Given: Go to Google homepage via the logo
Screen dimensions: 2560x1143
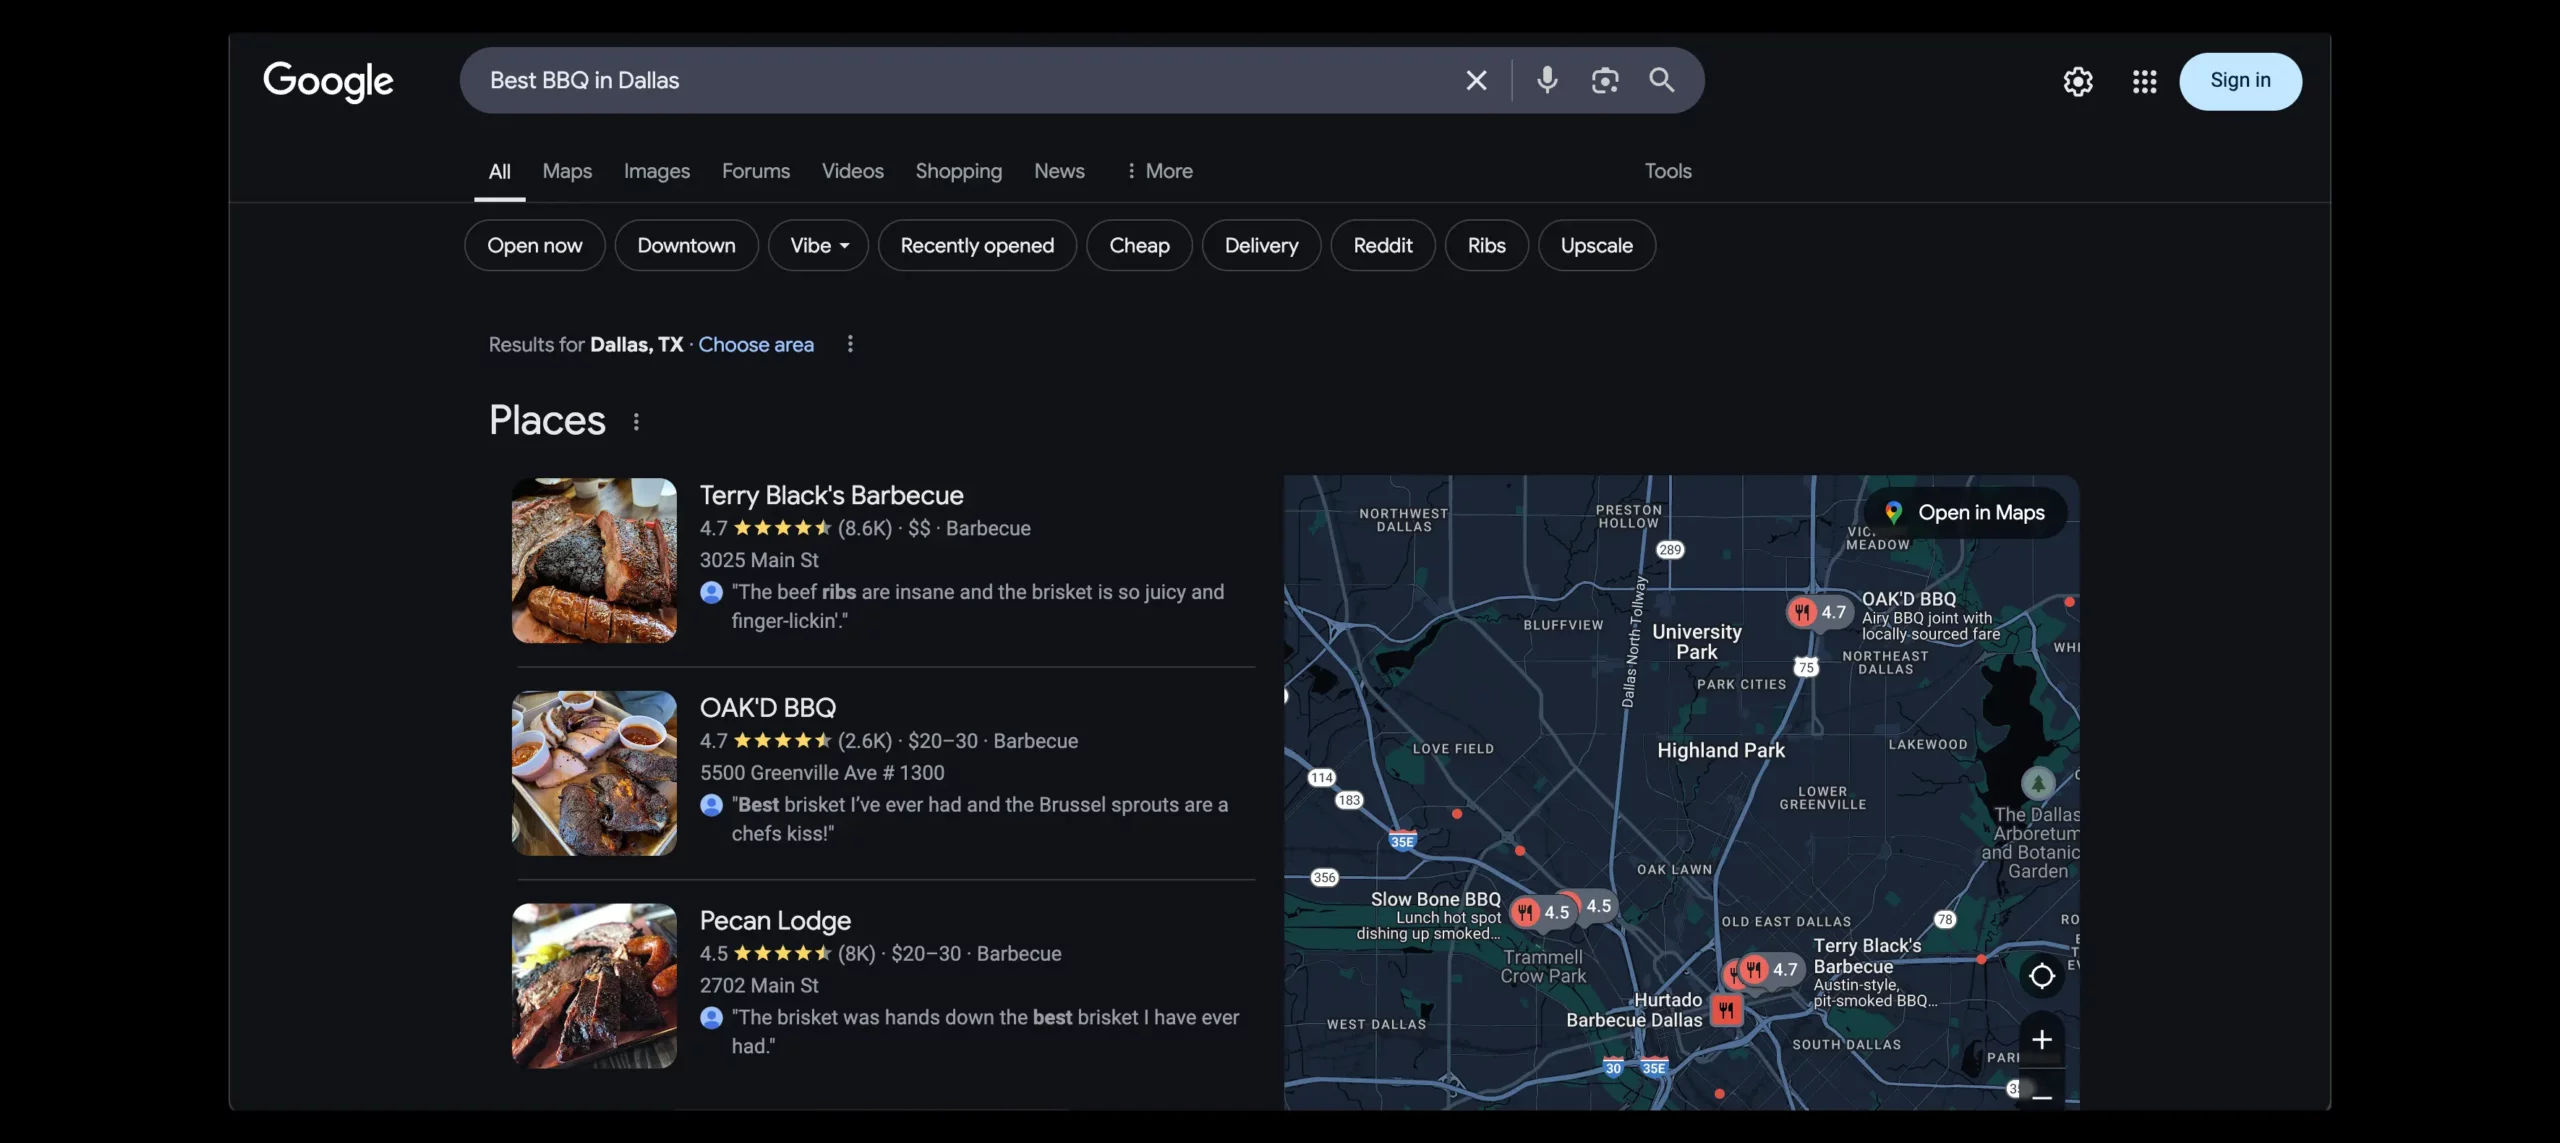Looking at the screenshot, I should (x=328, y=81).
